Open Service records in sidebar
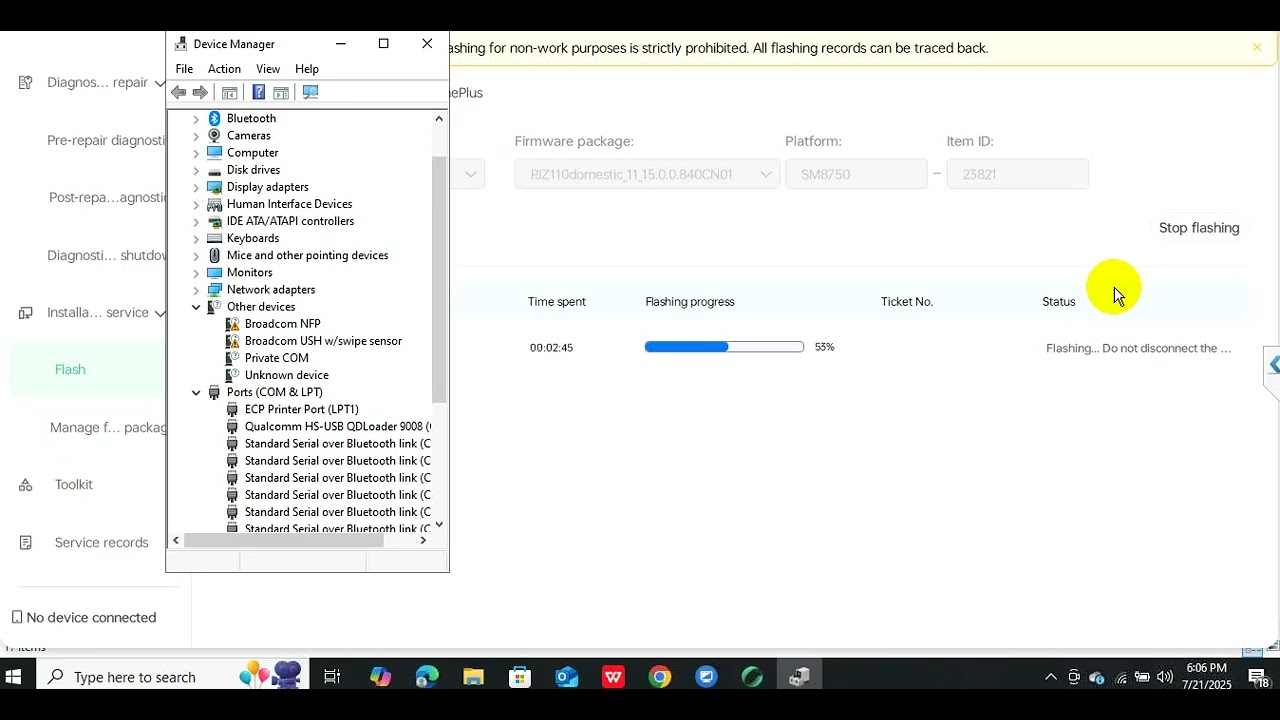The height and width of the screenshot is (720, 1280). (101, 542)
